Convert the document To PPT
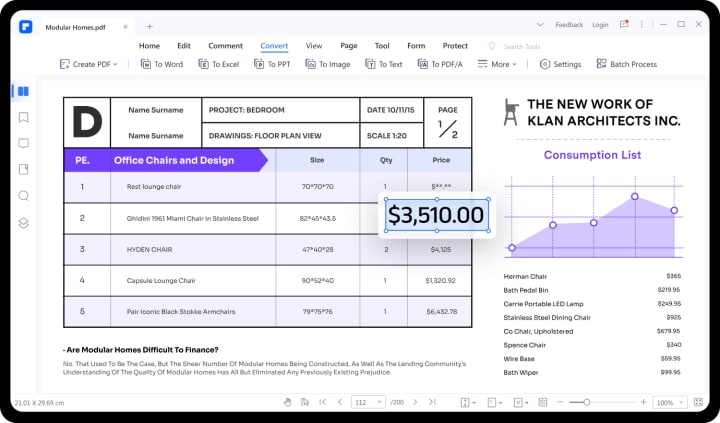Screen dimensions: 720x423 point(272,64)
